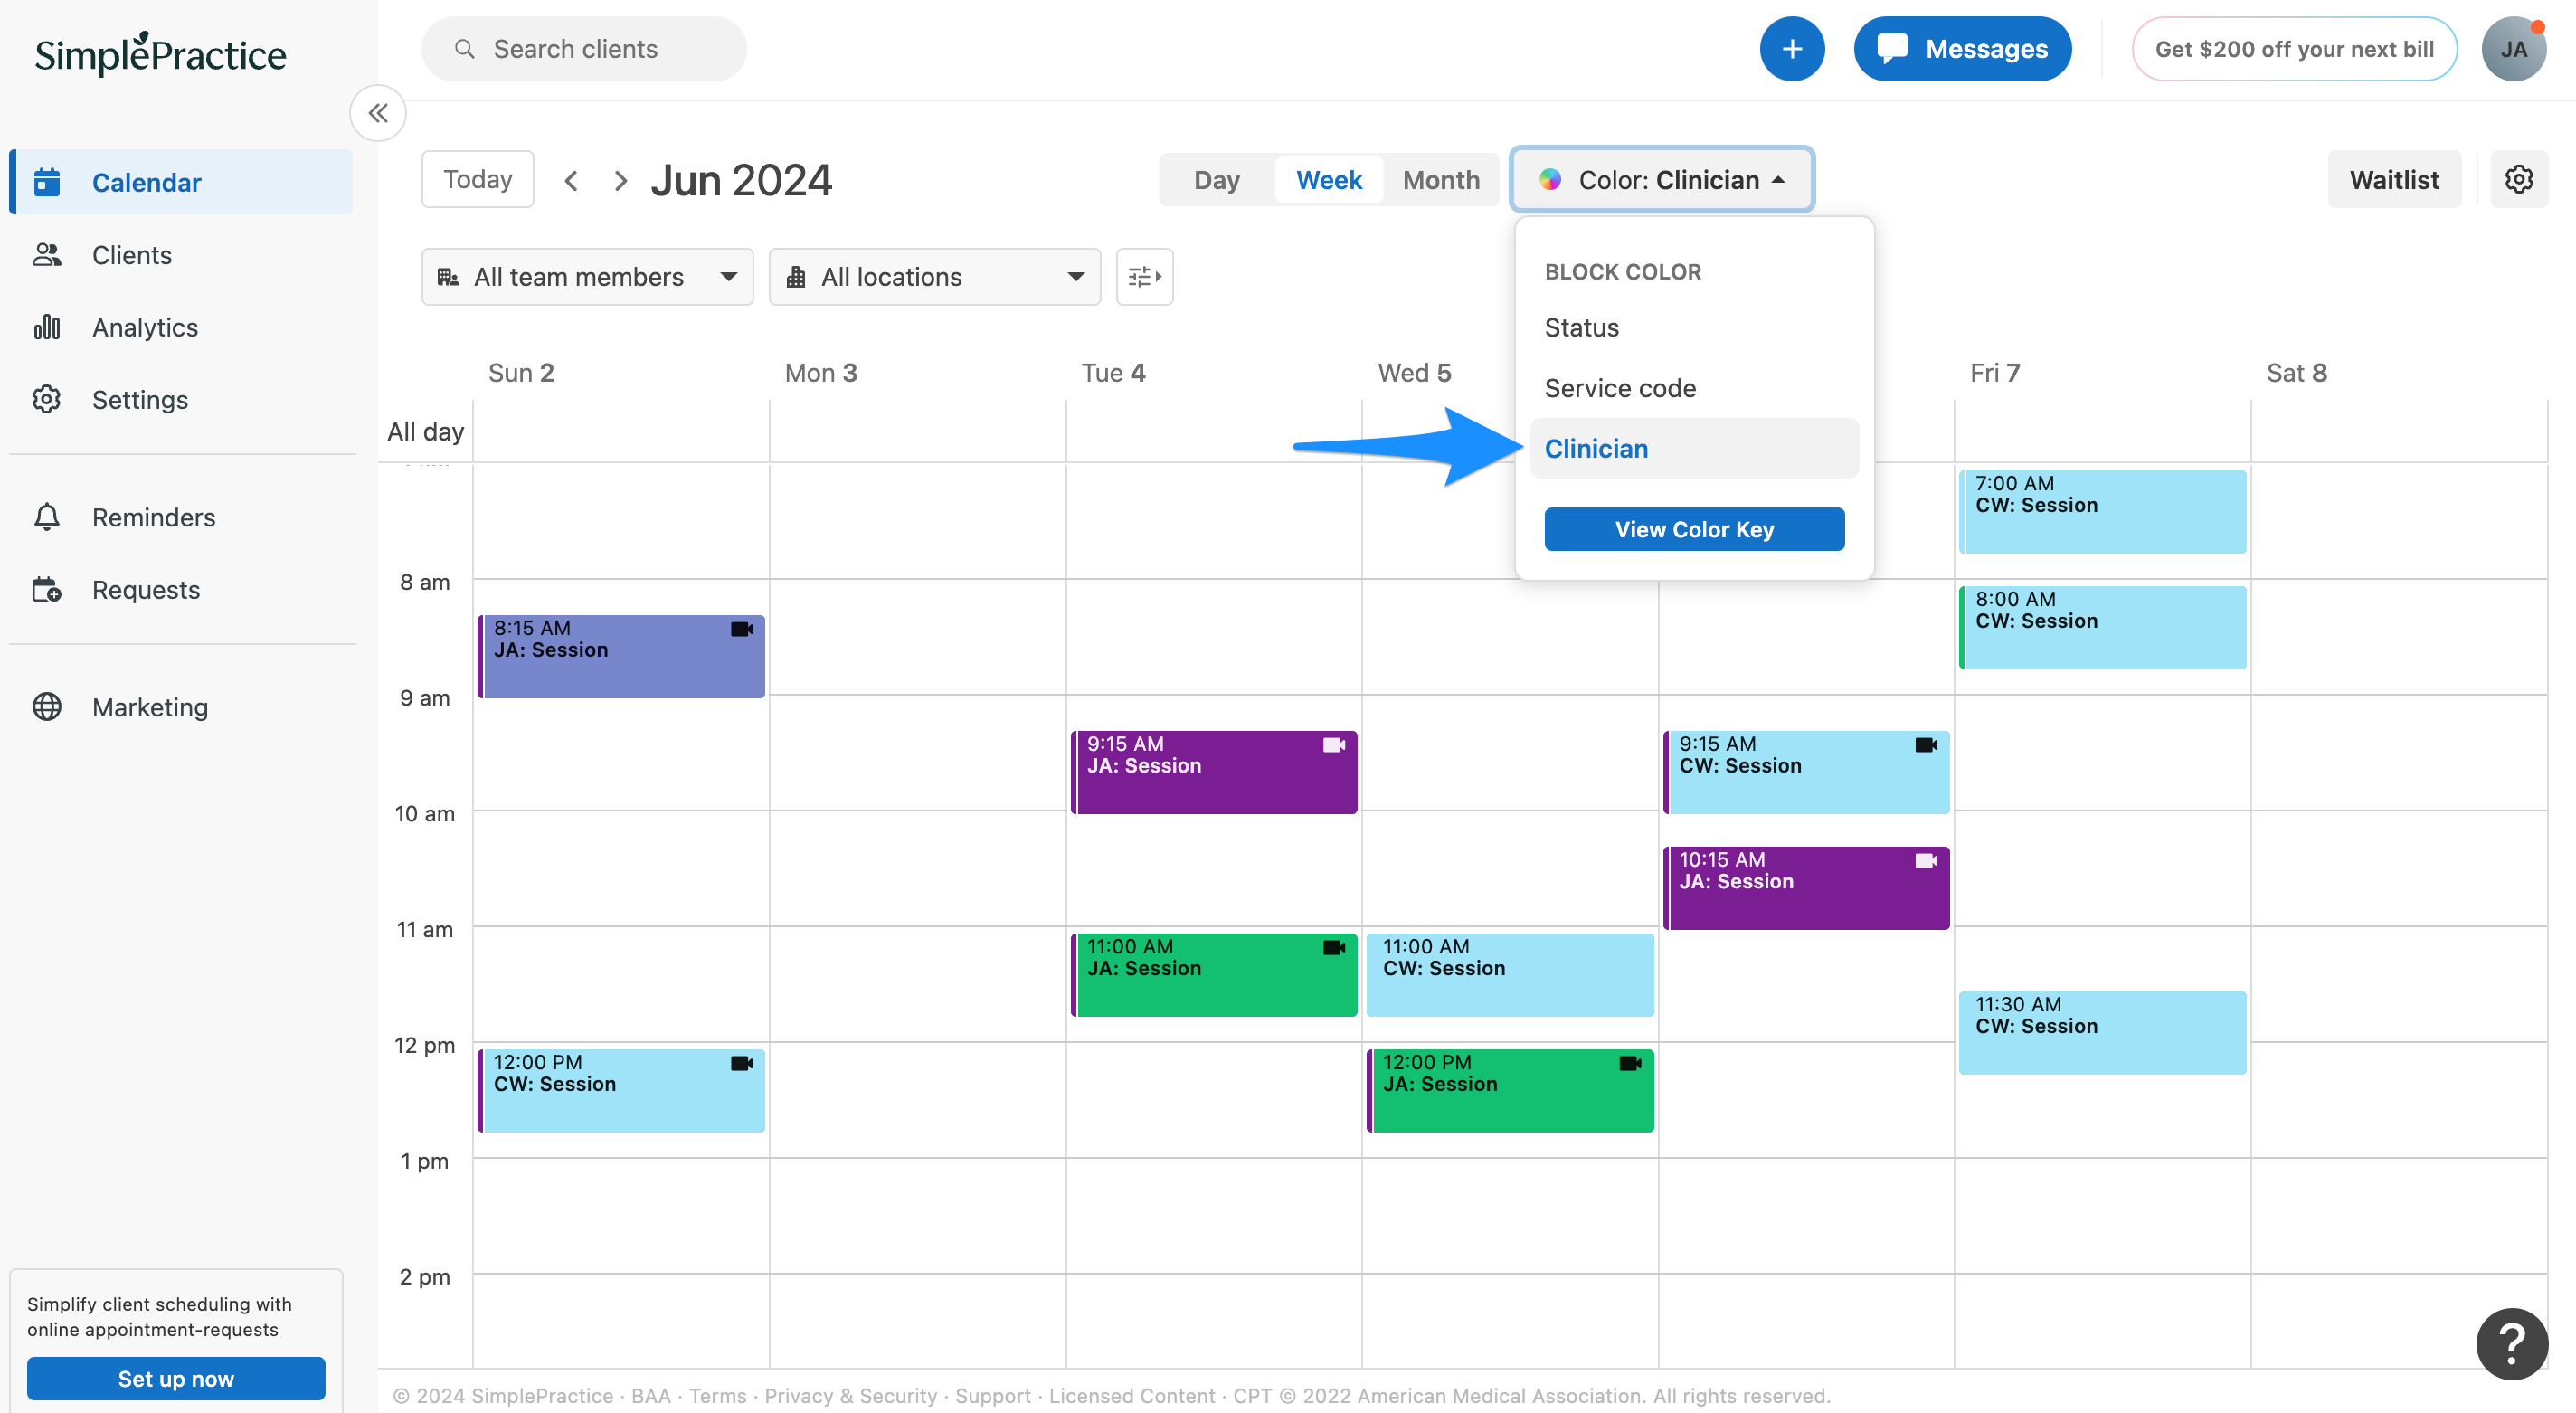
Task: Click the video icon on Wednesday's 12:00 PM JA session
Action: click(x=1630, y=1063)
